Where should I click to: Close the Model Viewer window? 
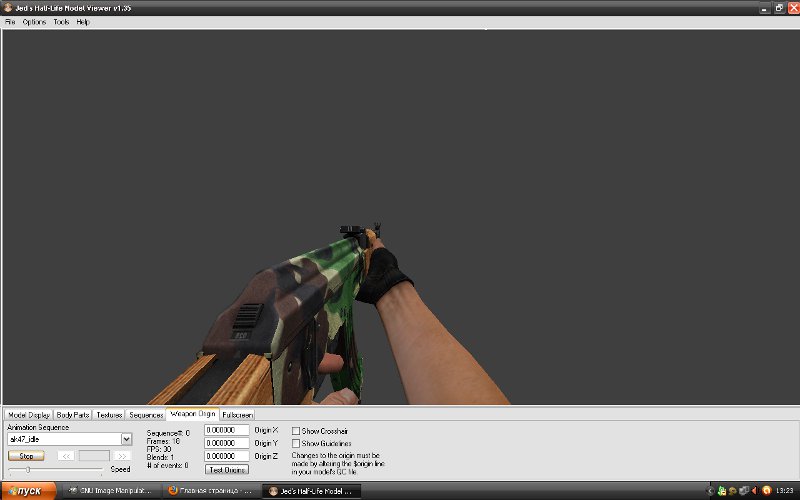793,8
